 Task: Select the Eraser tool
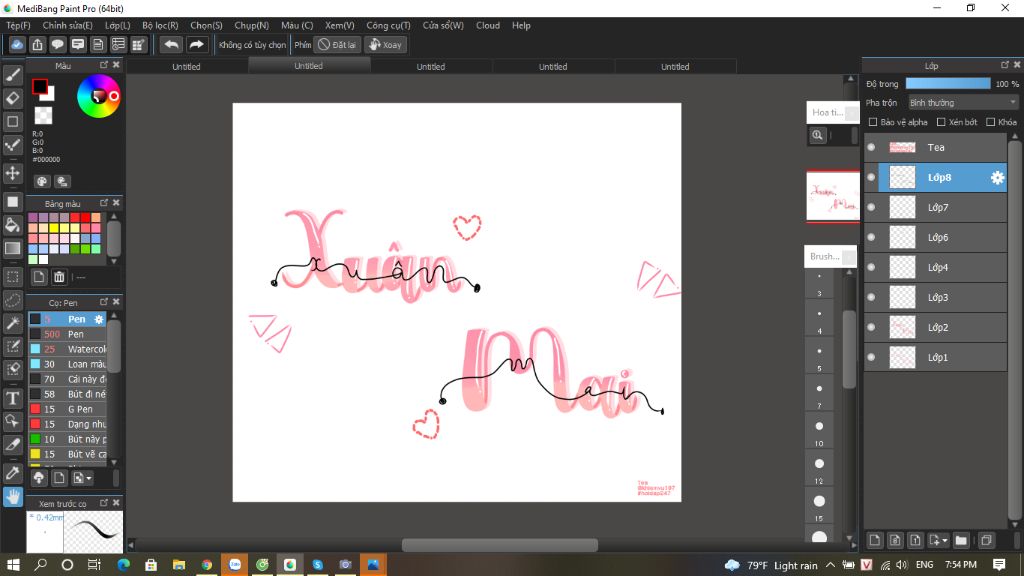pyautogui.click(x=12, y=98)
